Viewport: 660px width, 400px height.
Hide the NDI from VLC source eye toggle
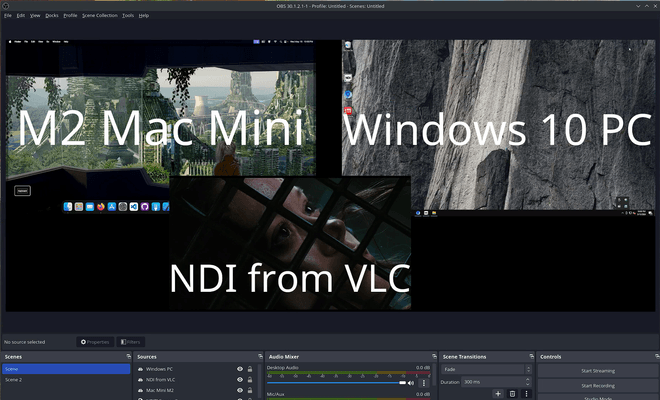(x=240, y=380)
